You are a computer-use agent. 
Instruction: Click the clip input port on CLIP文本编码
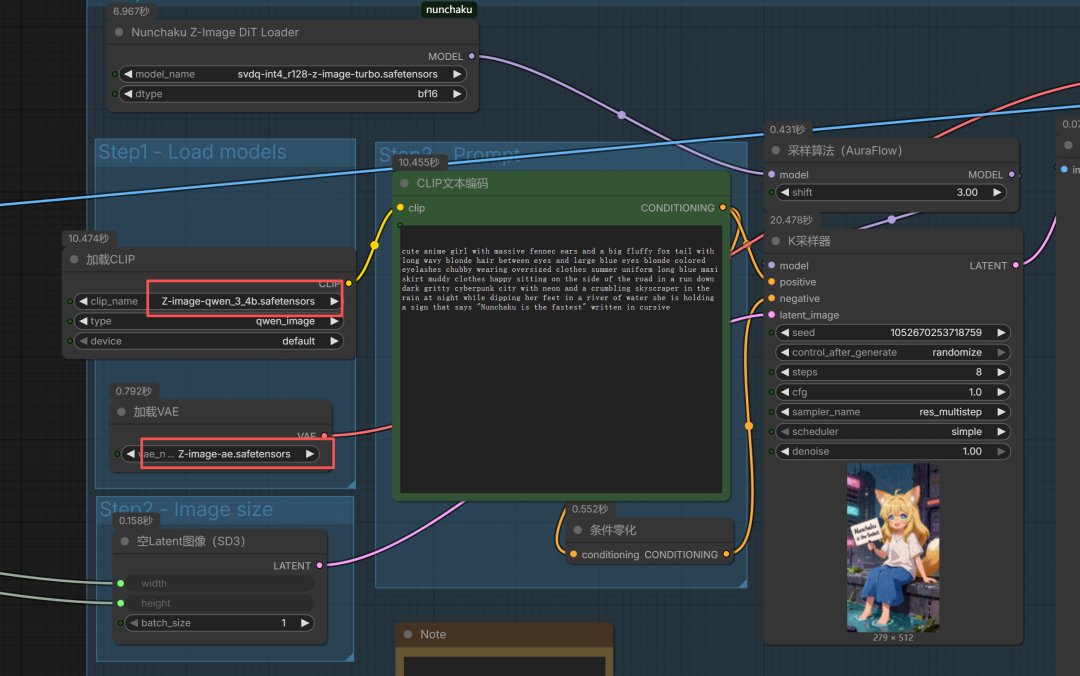(400, 208)
